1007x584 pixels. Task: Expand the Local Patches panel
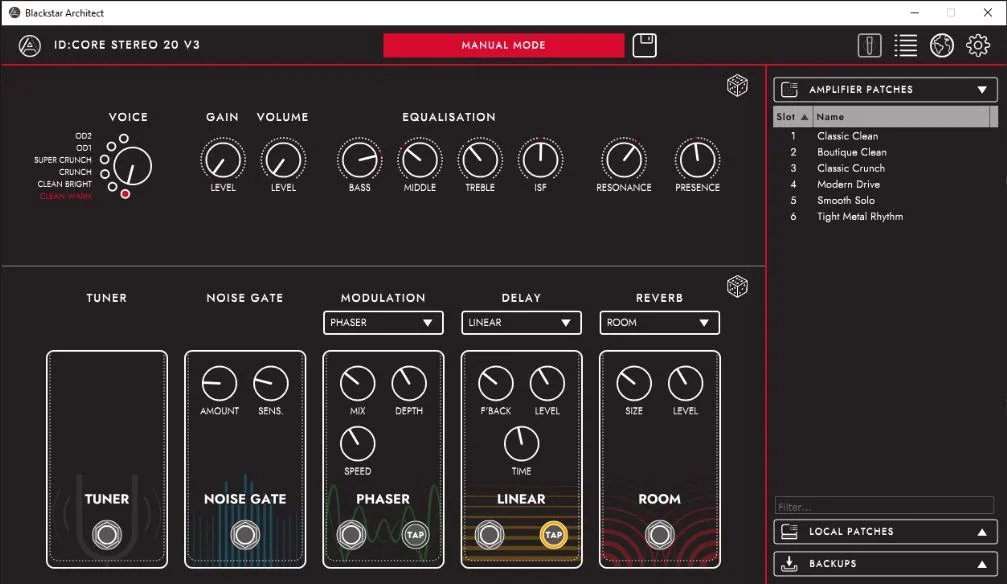885,532
